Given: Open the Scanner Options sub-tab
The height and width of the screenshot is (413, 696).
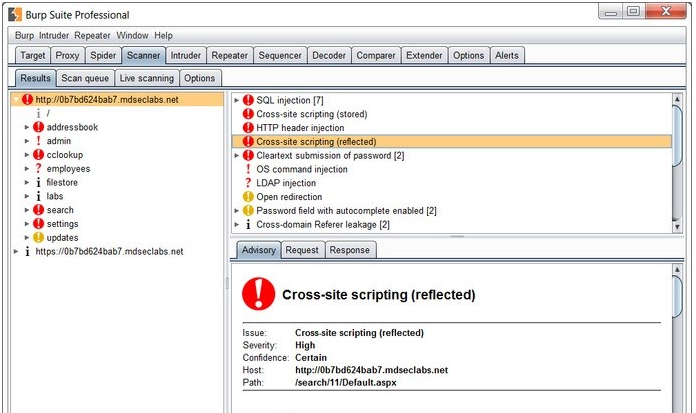Looking at the screenshot, I should 199,78.
